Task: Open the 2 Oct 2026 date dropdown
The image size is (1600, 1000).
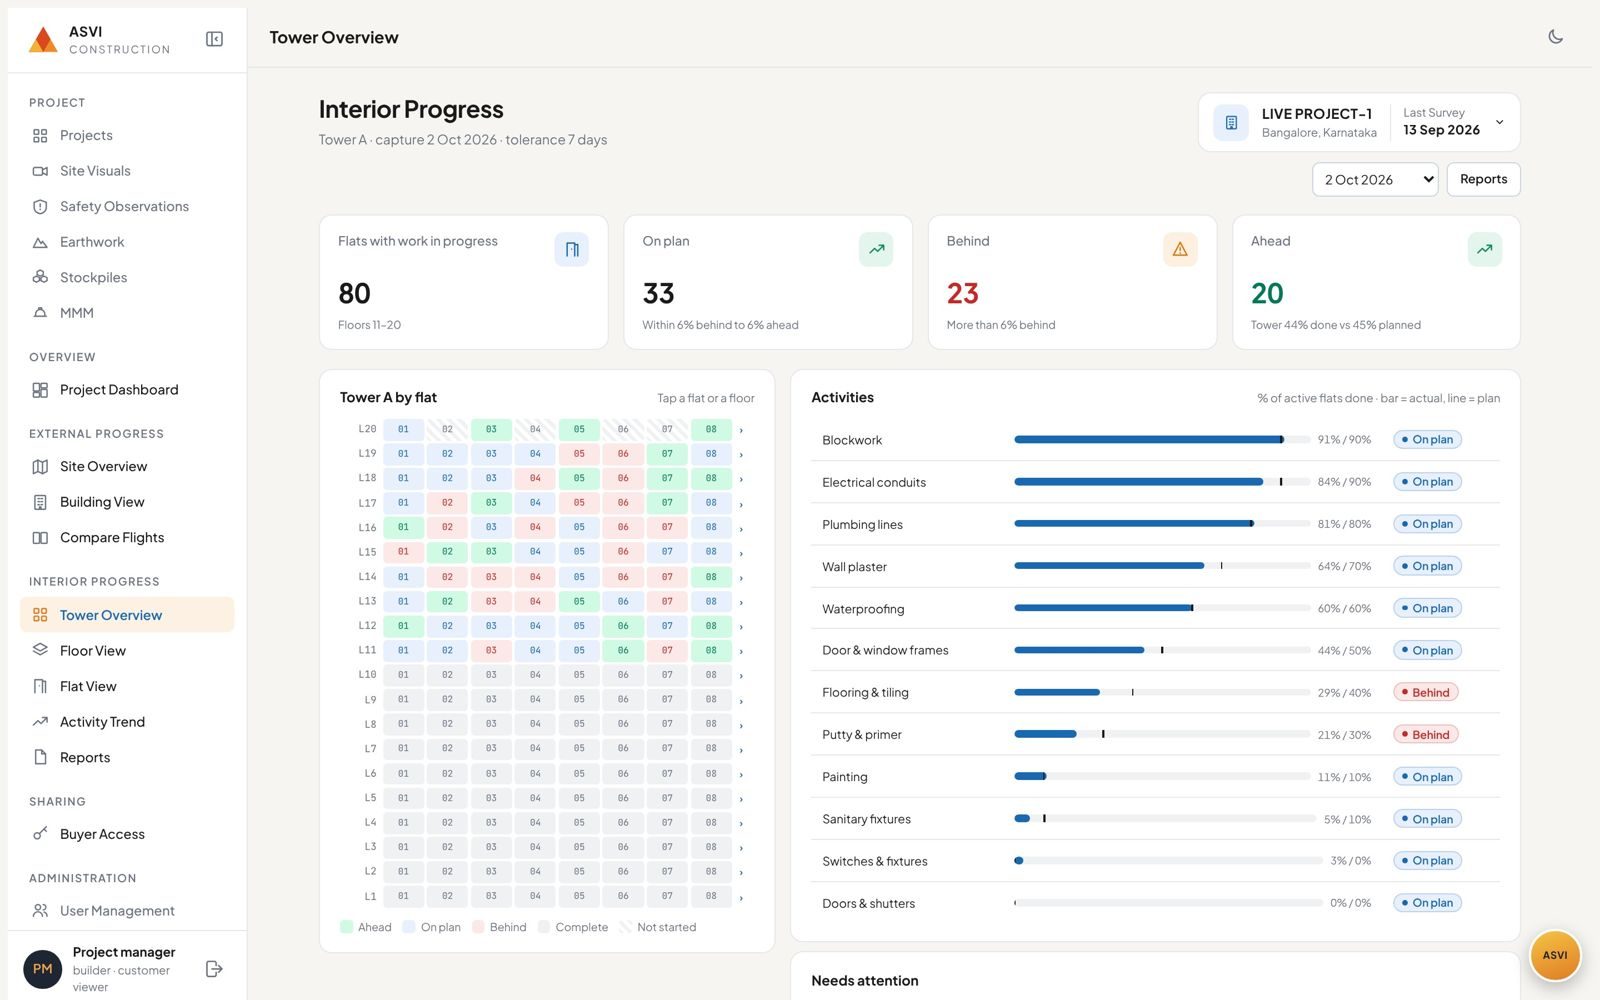Action: click(1375, 180)
